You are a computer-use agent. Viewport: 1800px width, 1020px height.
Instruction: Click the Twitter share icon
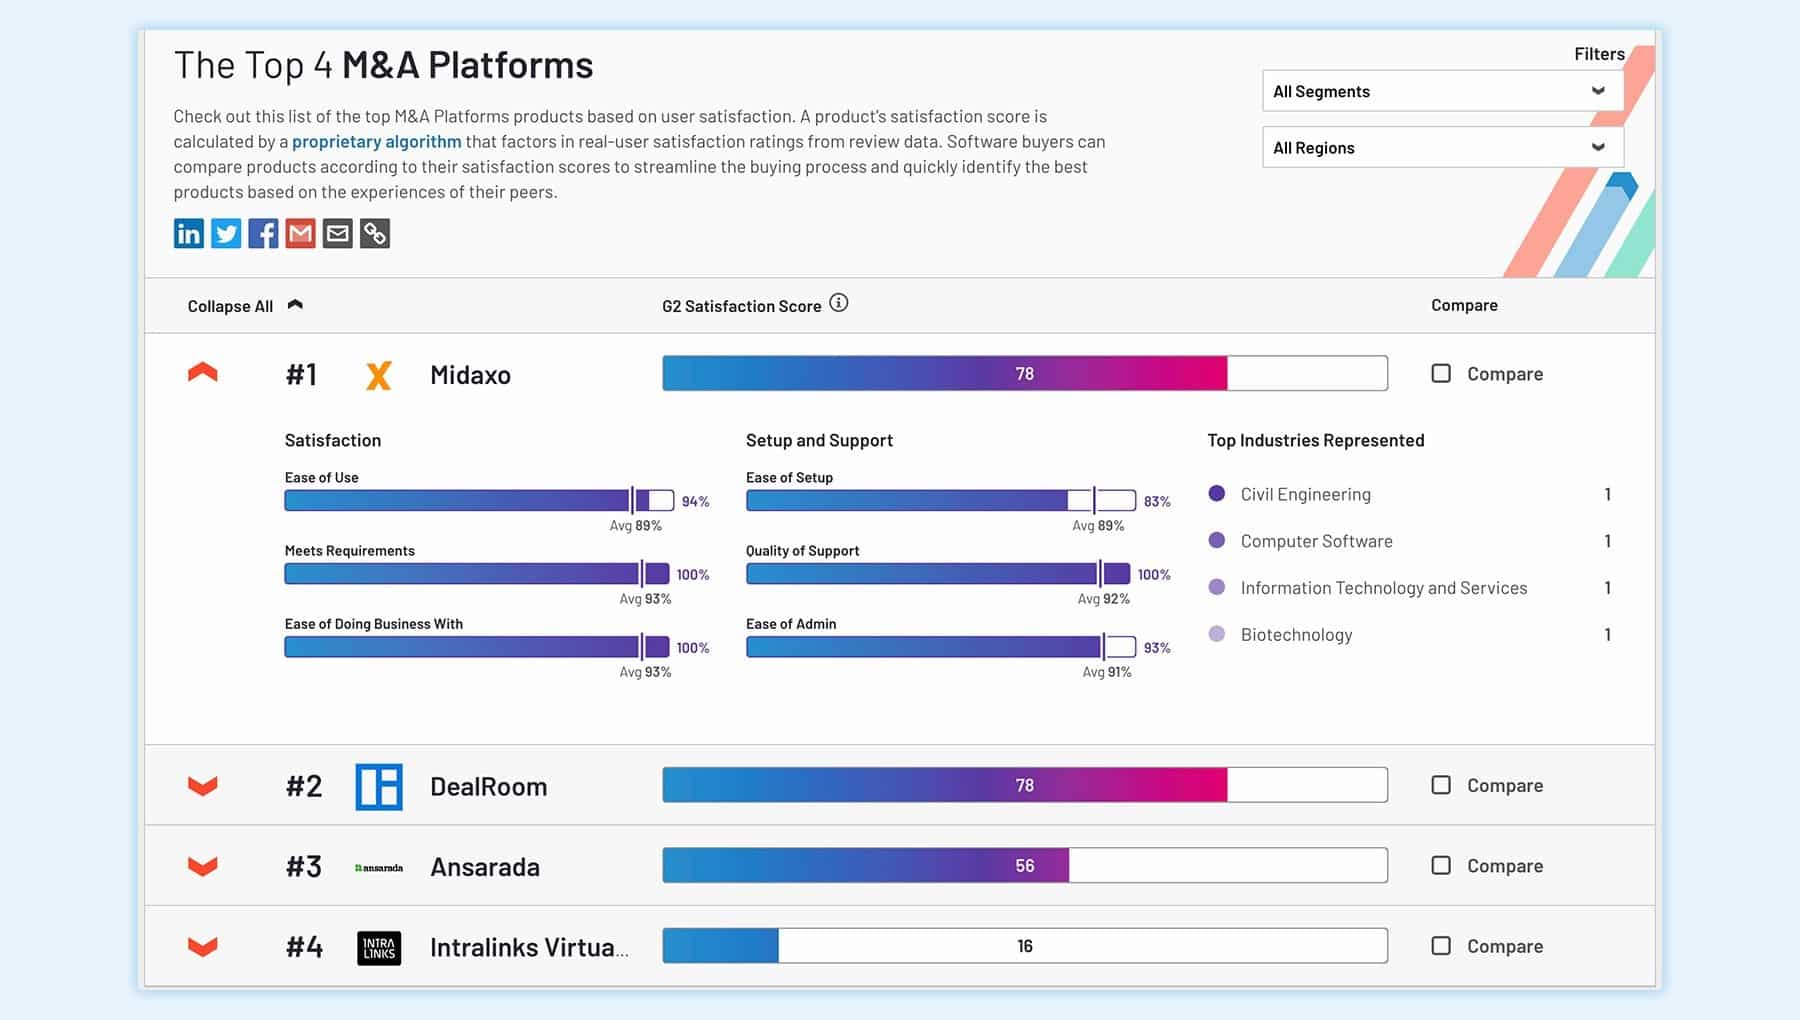(226, 234)
